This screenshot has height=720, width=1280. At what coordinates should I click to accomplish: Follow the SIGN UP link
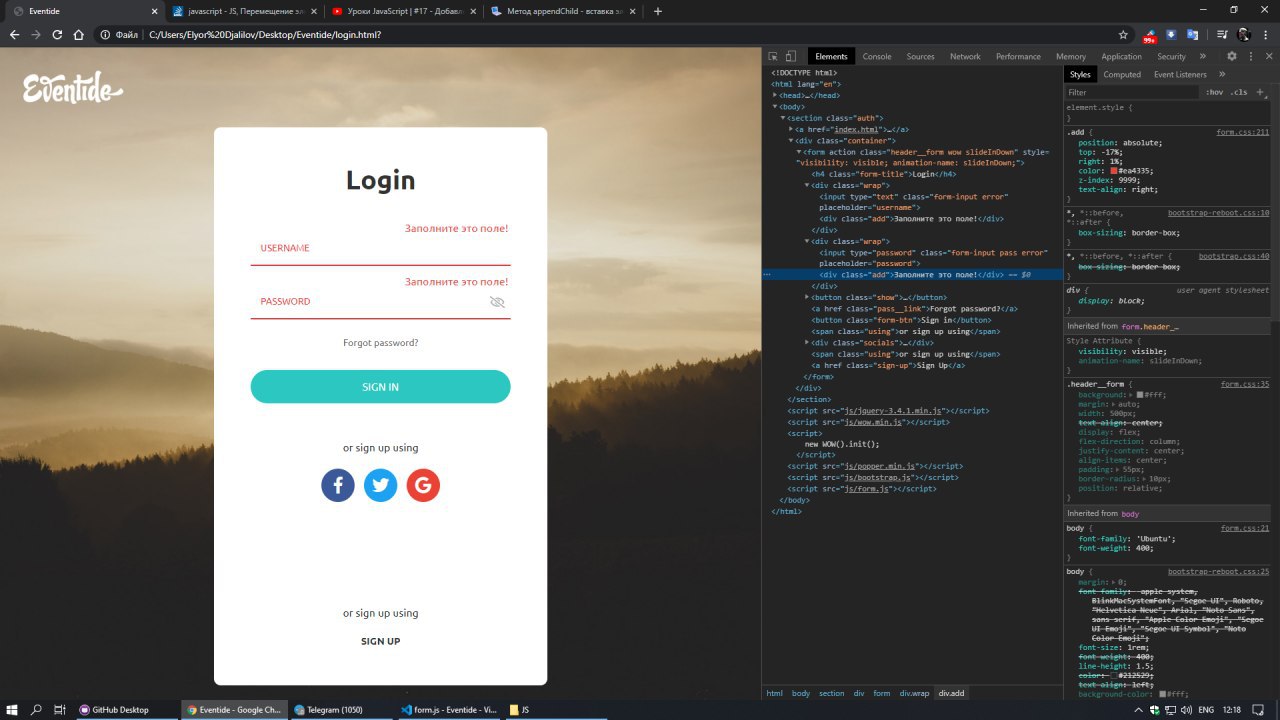tap(380, 641)
